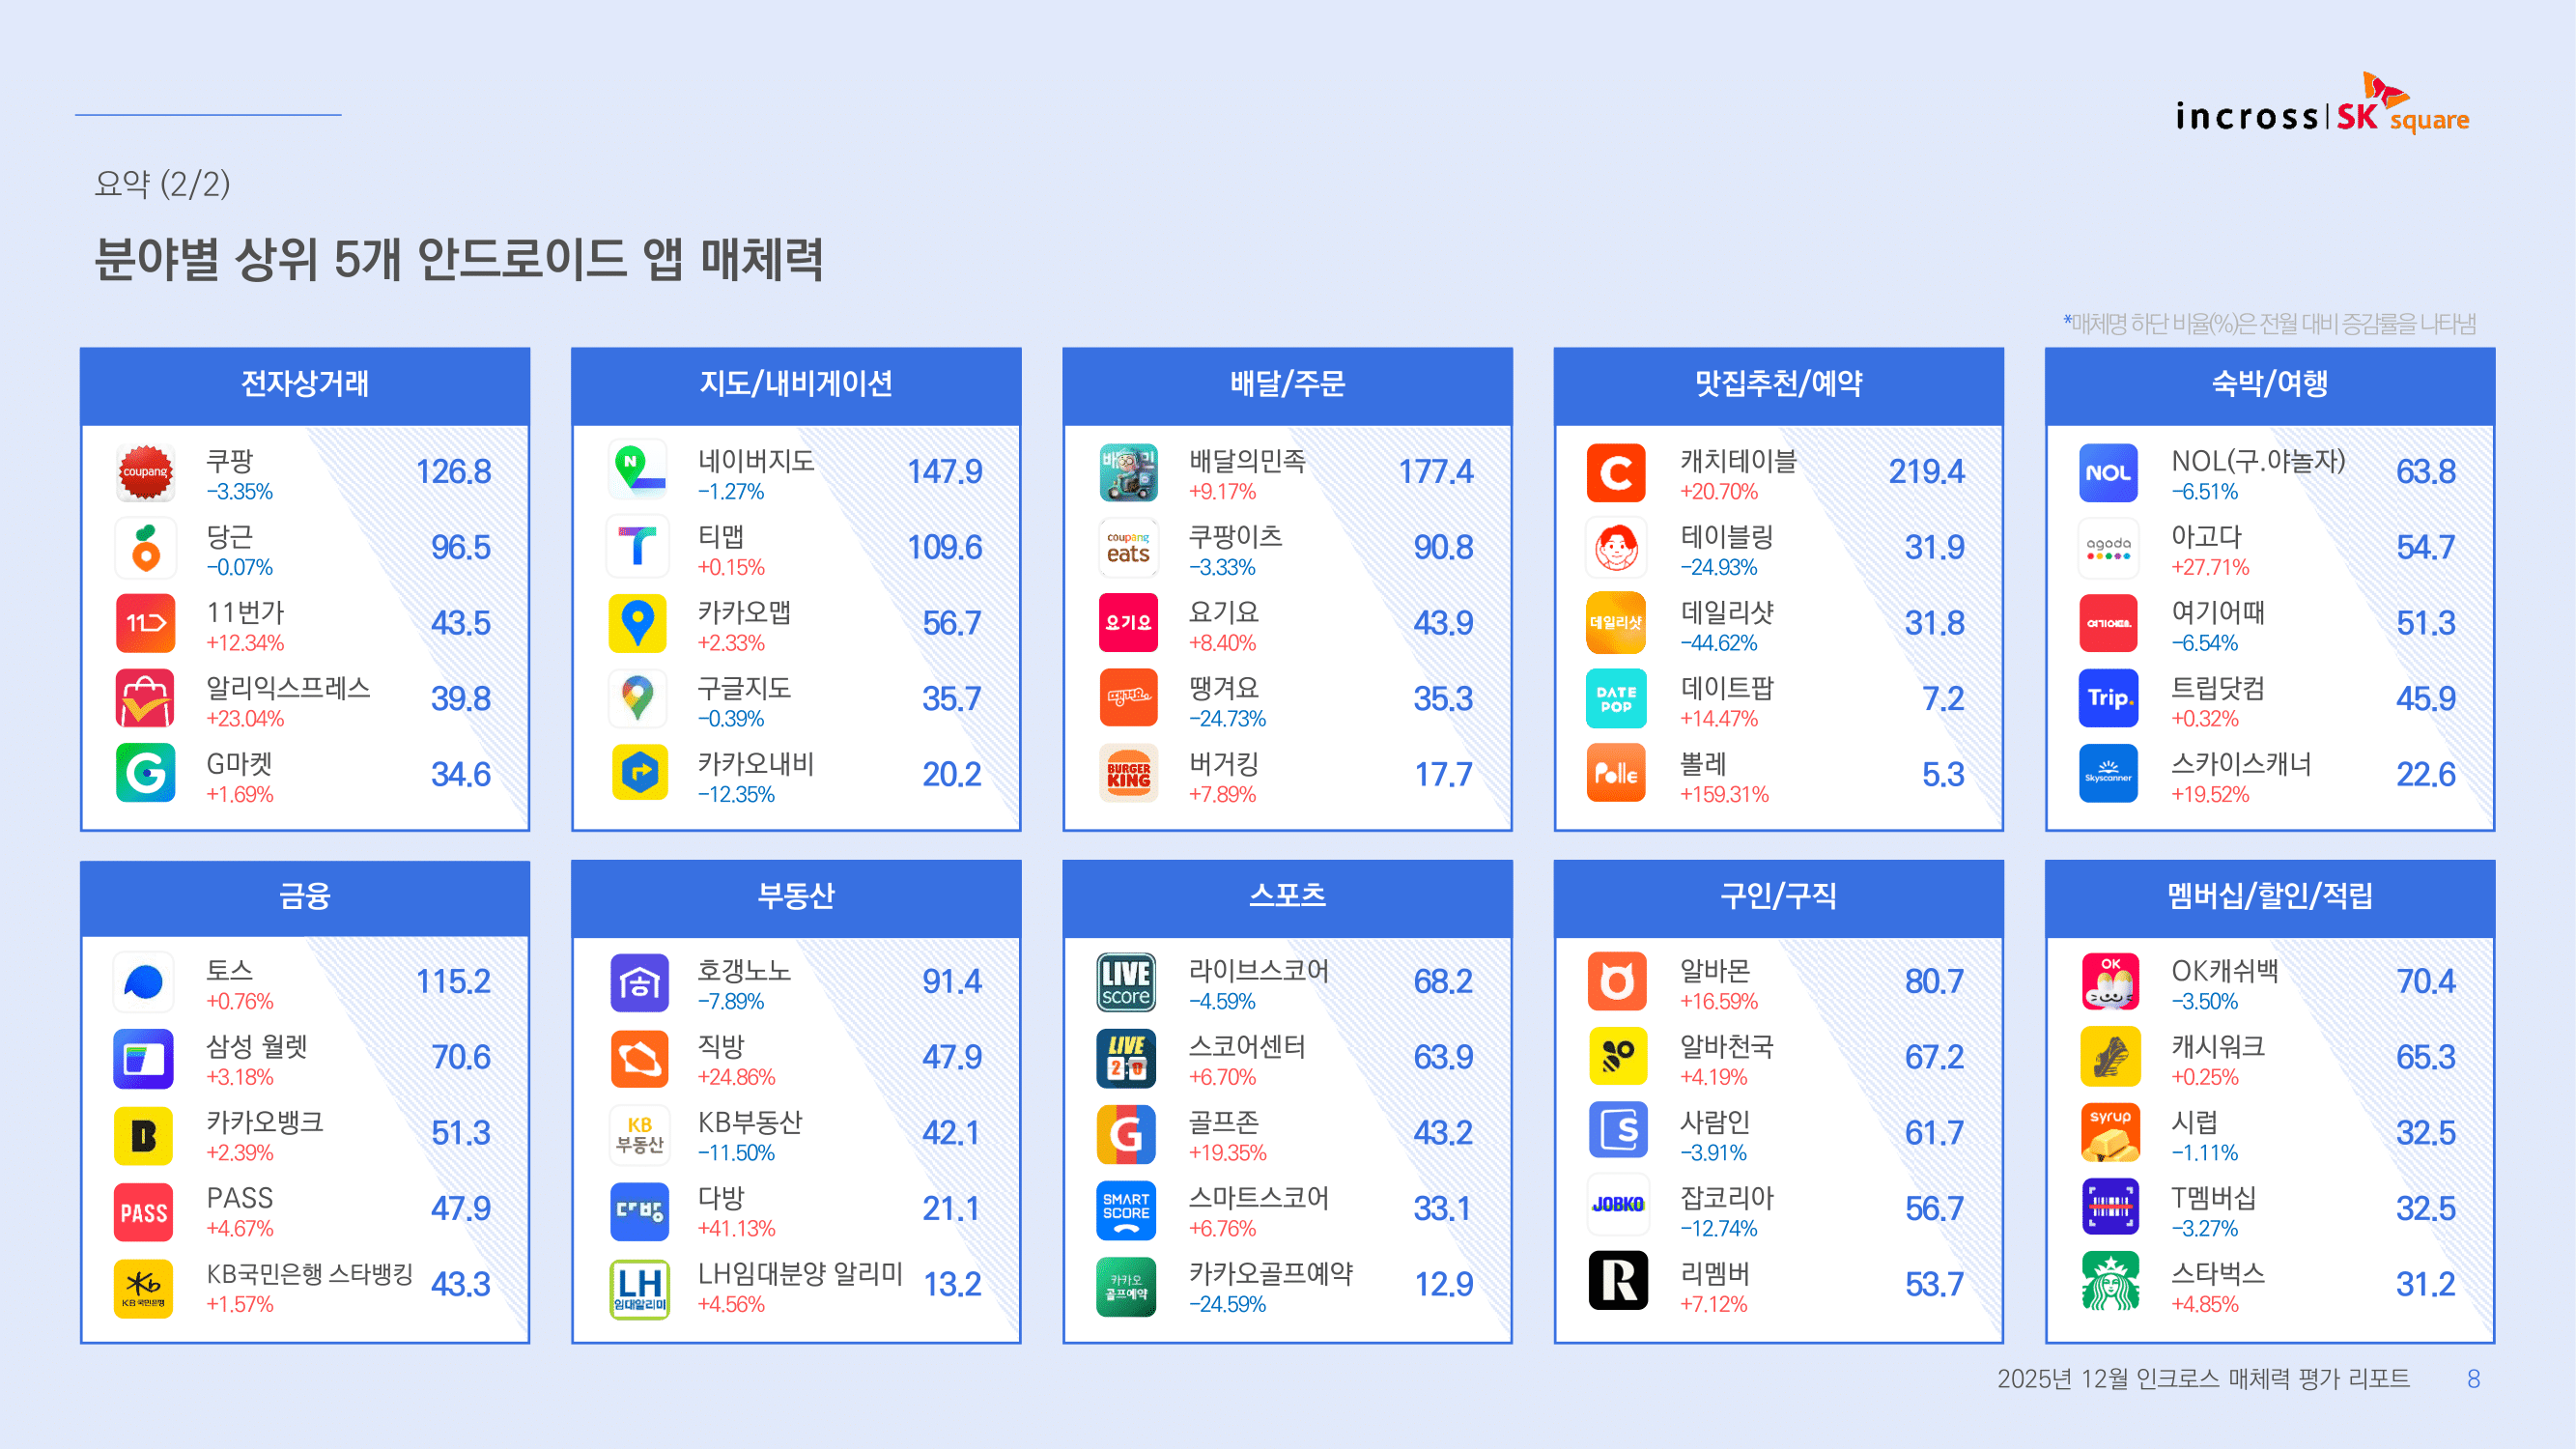2576x1449 pixels.
Task: Click the 멤버십/할인/적립 category header
Action: click(x=2269, y=896)
